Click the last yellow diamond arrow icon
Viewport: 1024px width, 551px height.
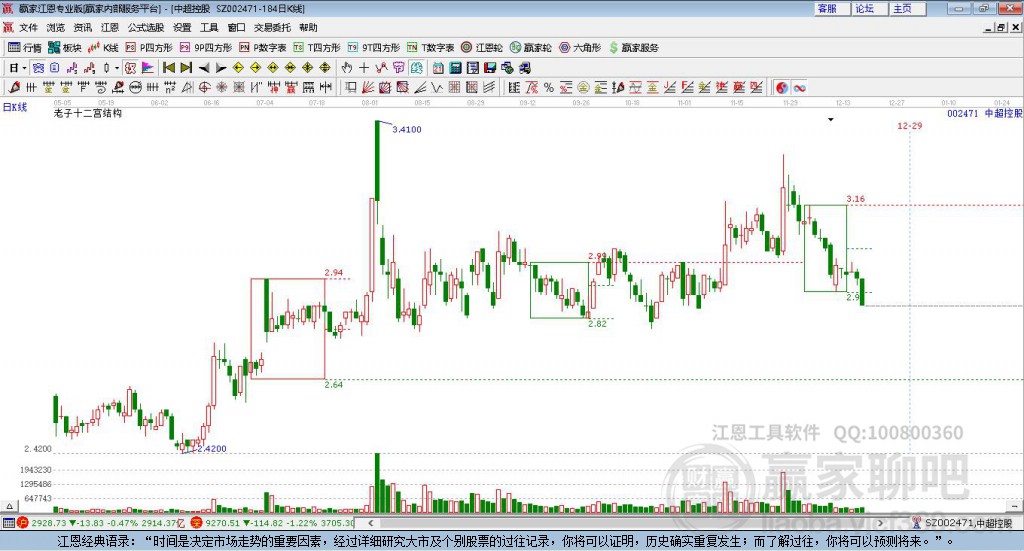325,68
